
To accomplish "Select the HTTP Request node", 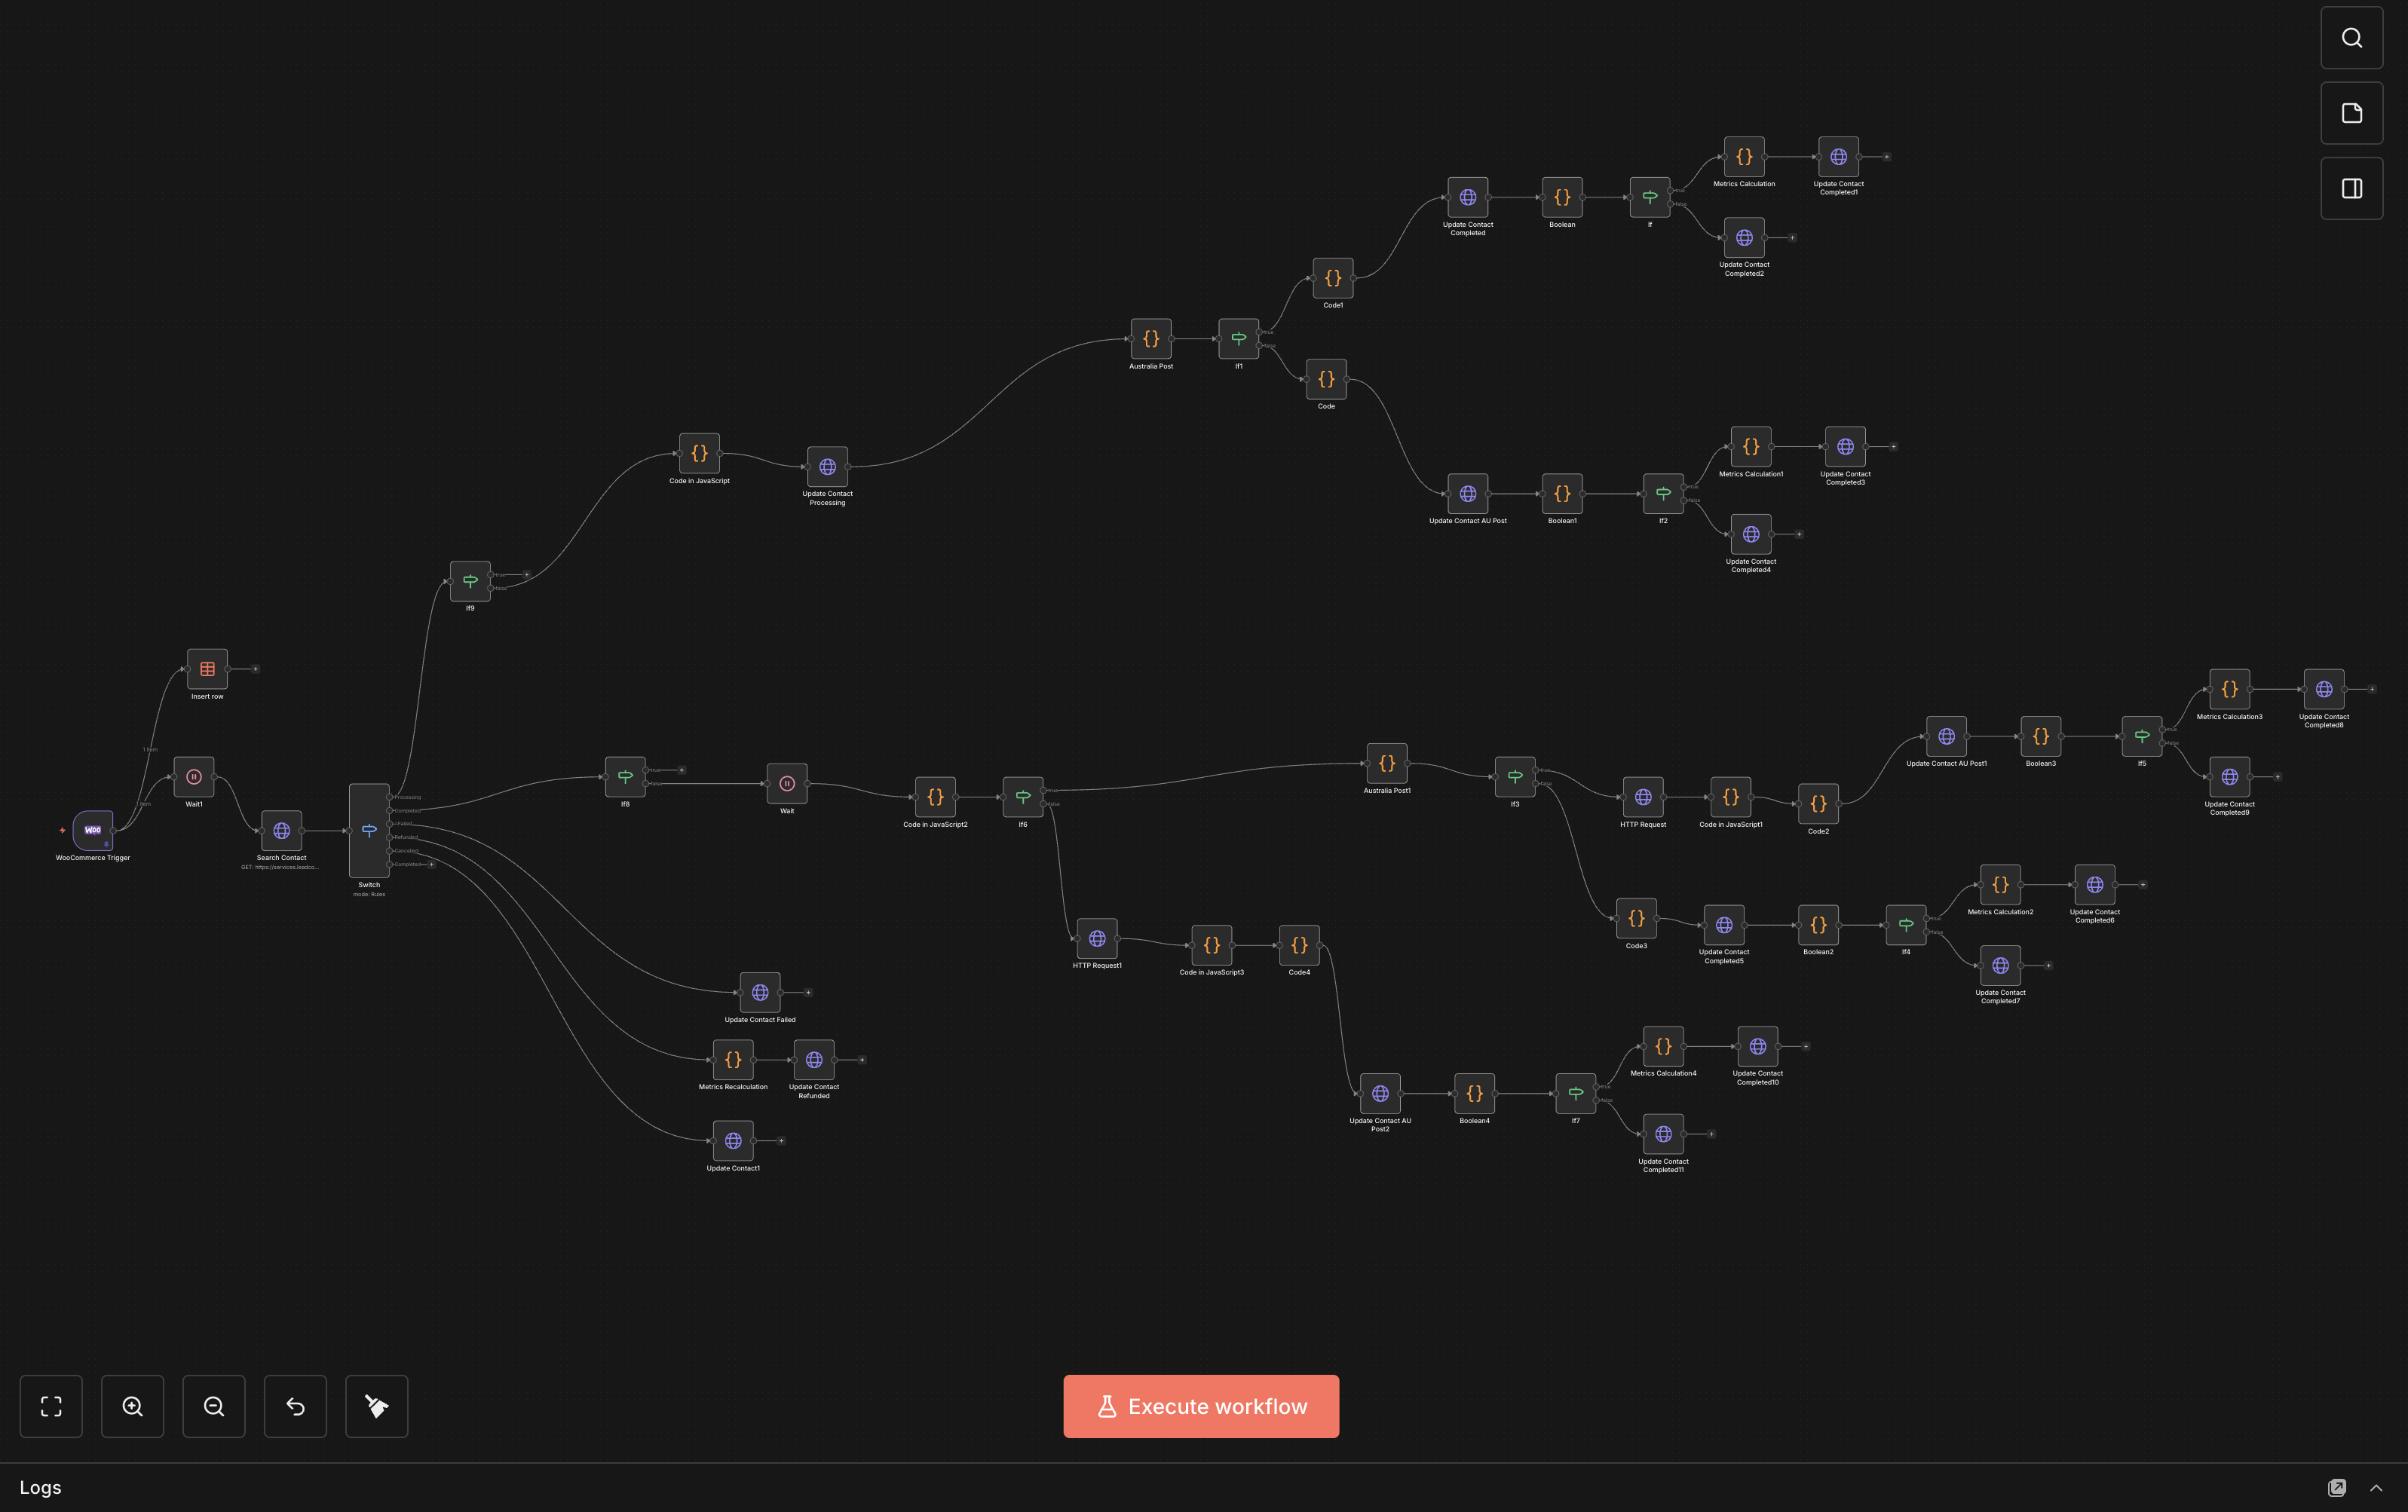I will (1643, 797).
